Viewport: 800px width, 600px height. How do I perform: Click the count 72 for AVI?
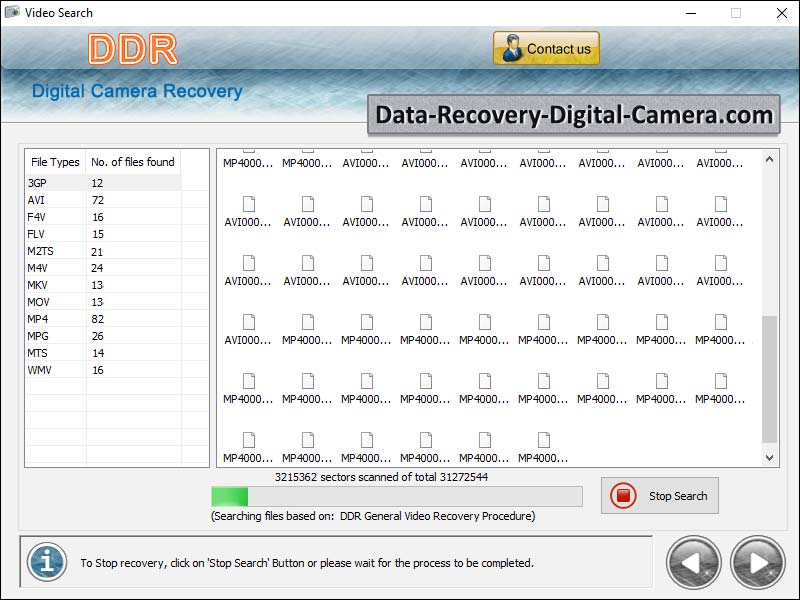point(97,200)
